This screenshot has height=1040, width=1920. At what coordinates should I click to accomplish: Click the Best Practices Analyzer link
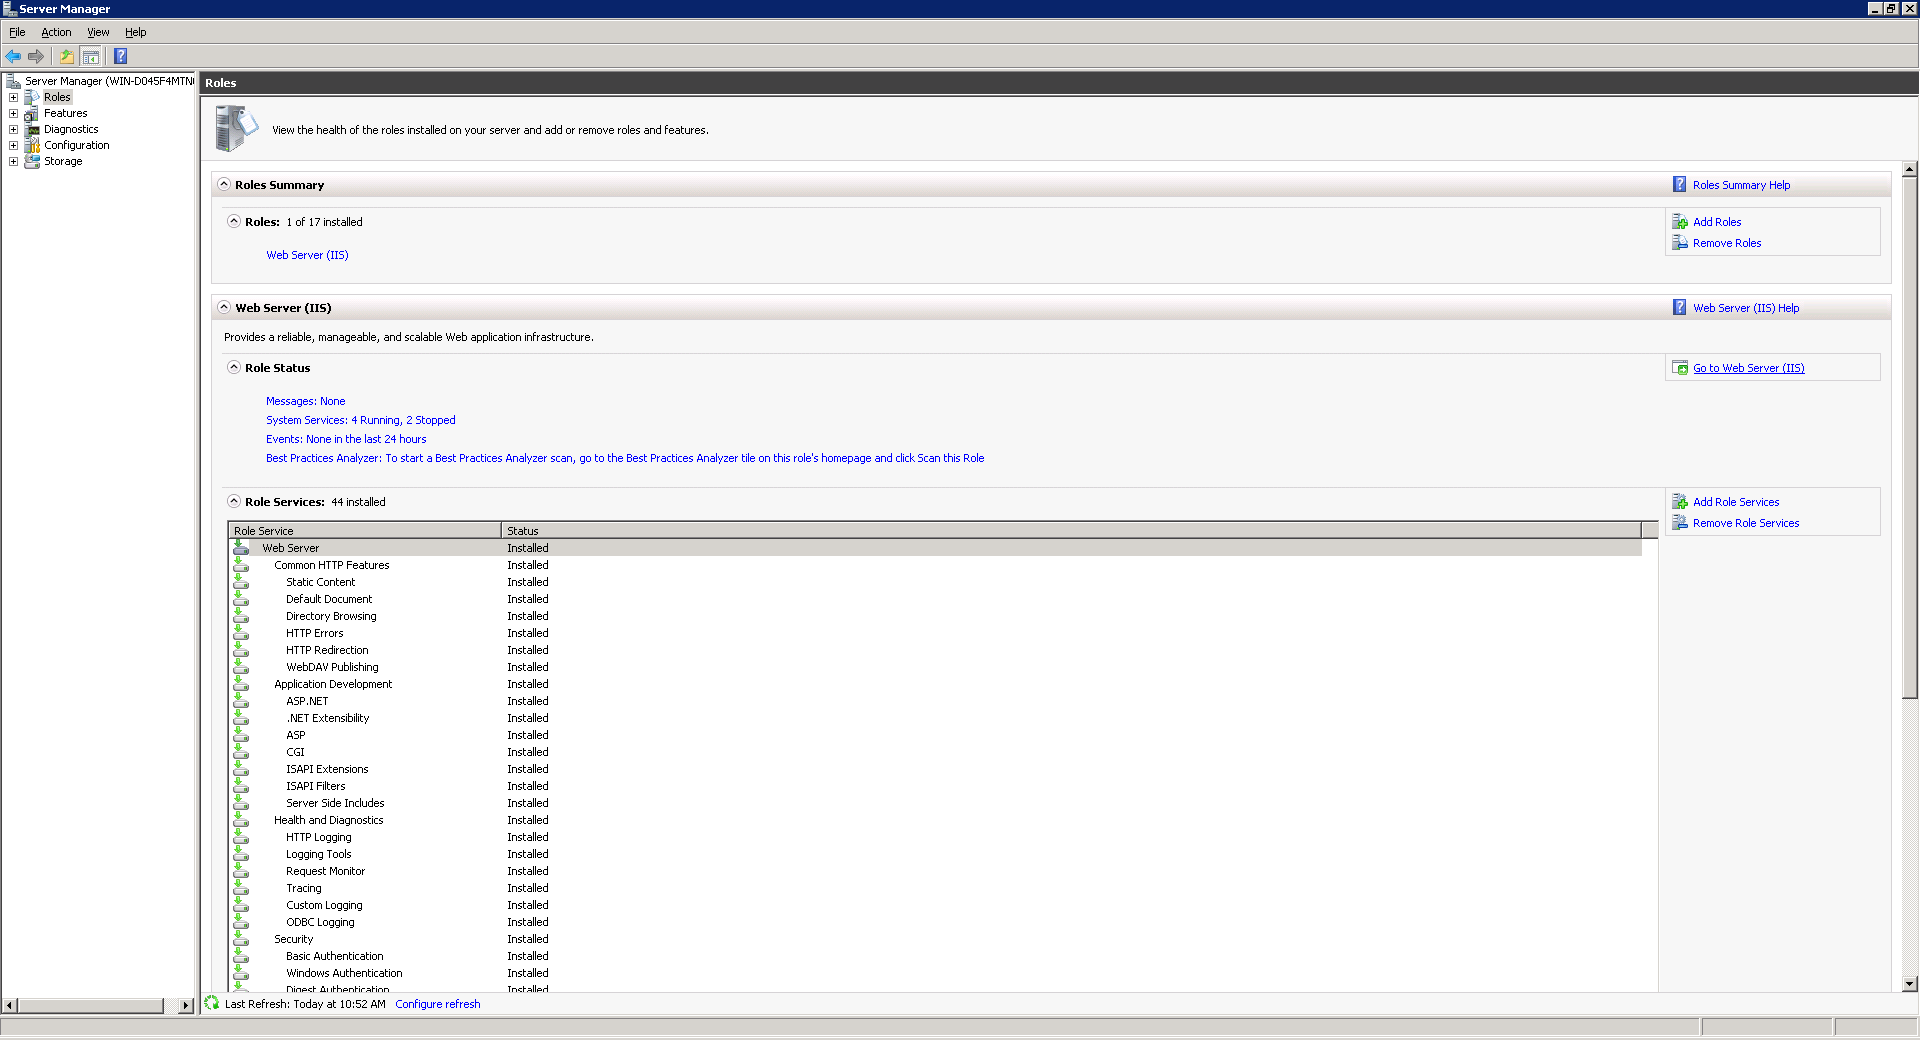point(625,458)
